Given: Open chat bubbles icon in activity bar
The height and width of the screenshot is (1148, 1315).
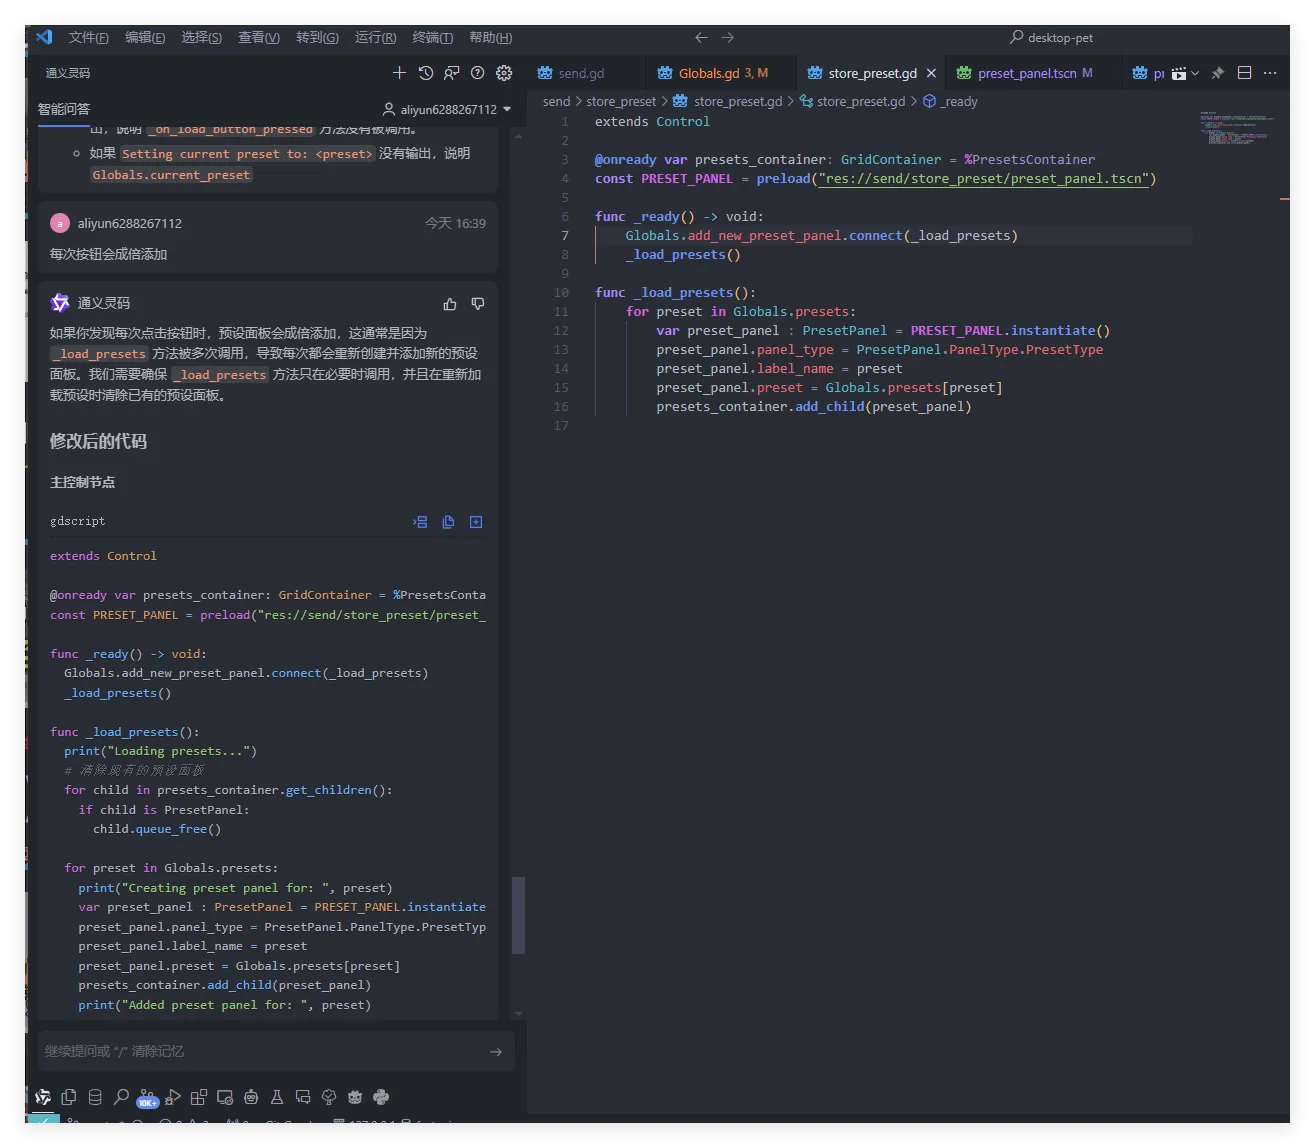Looking at the screenshot, I should (303, 1097).
